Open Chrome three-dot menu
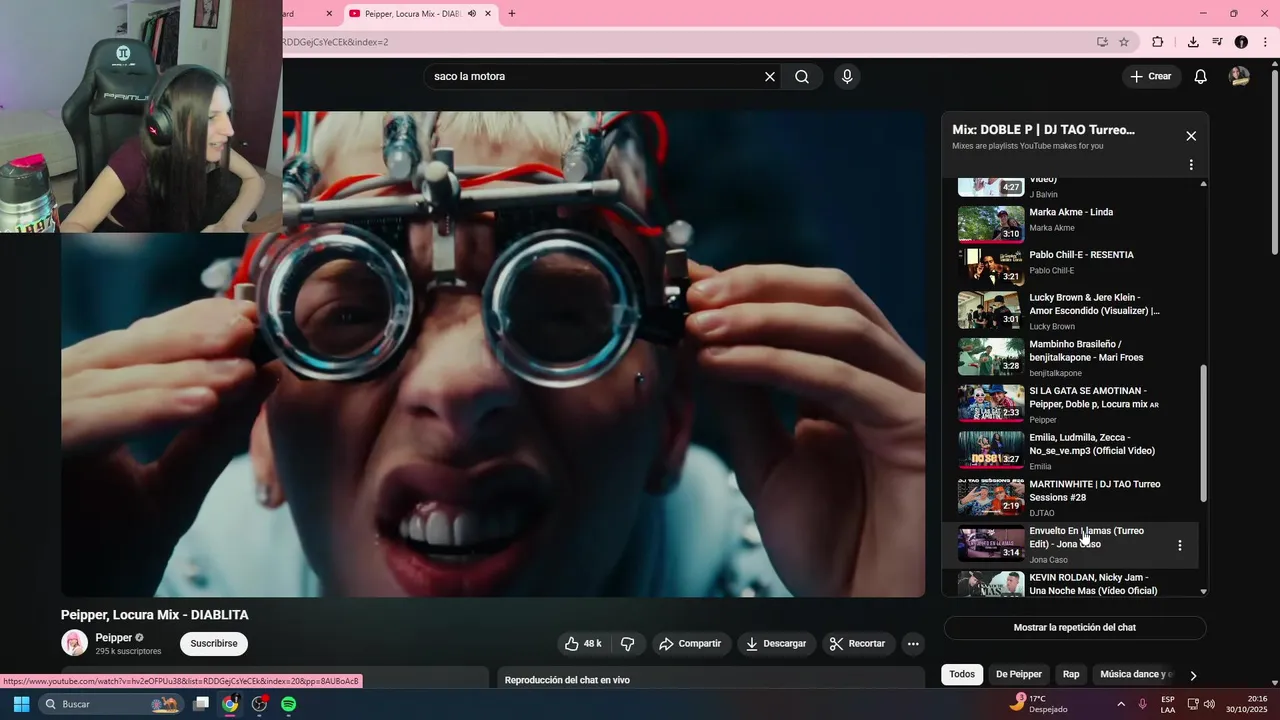Image resolution: width=1280 pixels, height=720 pixels. 1265,42
